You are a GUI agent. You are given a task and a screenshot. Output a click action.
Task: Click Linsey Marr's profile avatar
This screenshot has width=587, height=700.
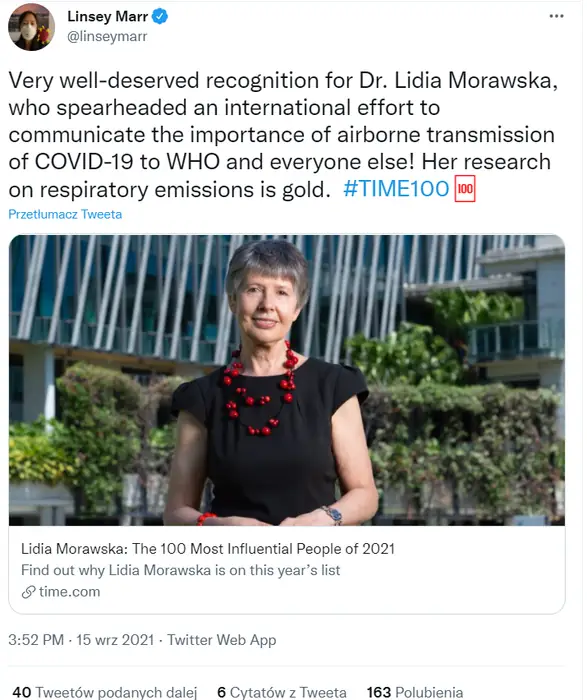tap(31, 27)
